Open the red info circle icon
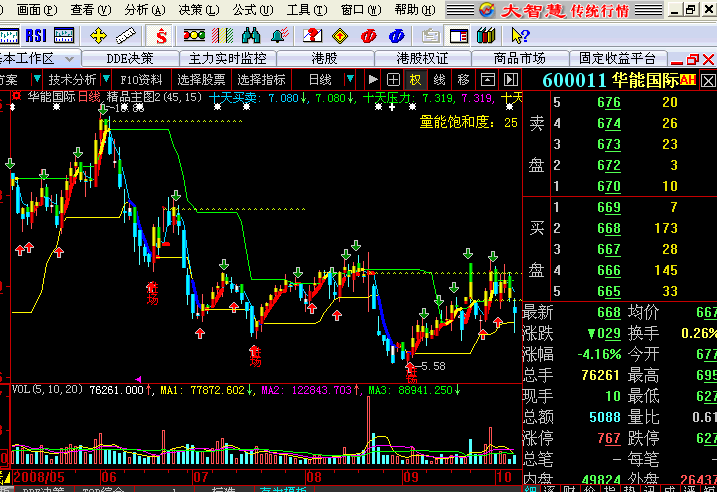Screen dimensions: 717x492 pos(369,36)
